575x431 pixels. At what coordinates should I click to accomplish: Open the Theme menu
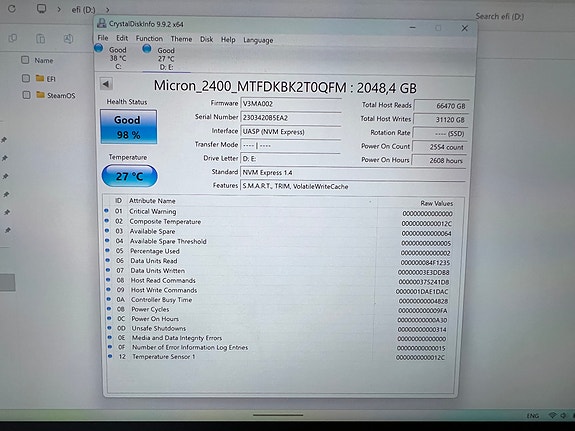click(181, 39)
